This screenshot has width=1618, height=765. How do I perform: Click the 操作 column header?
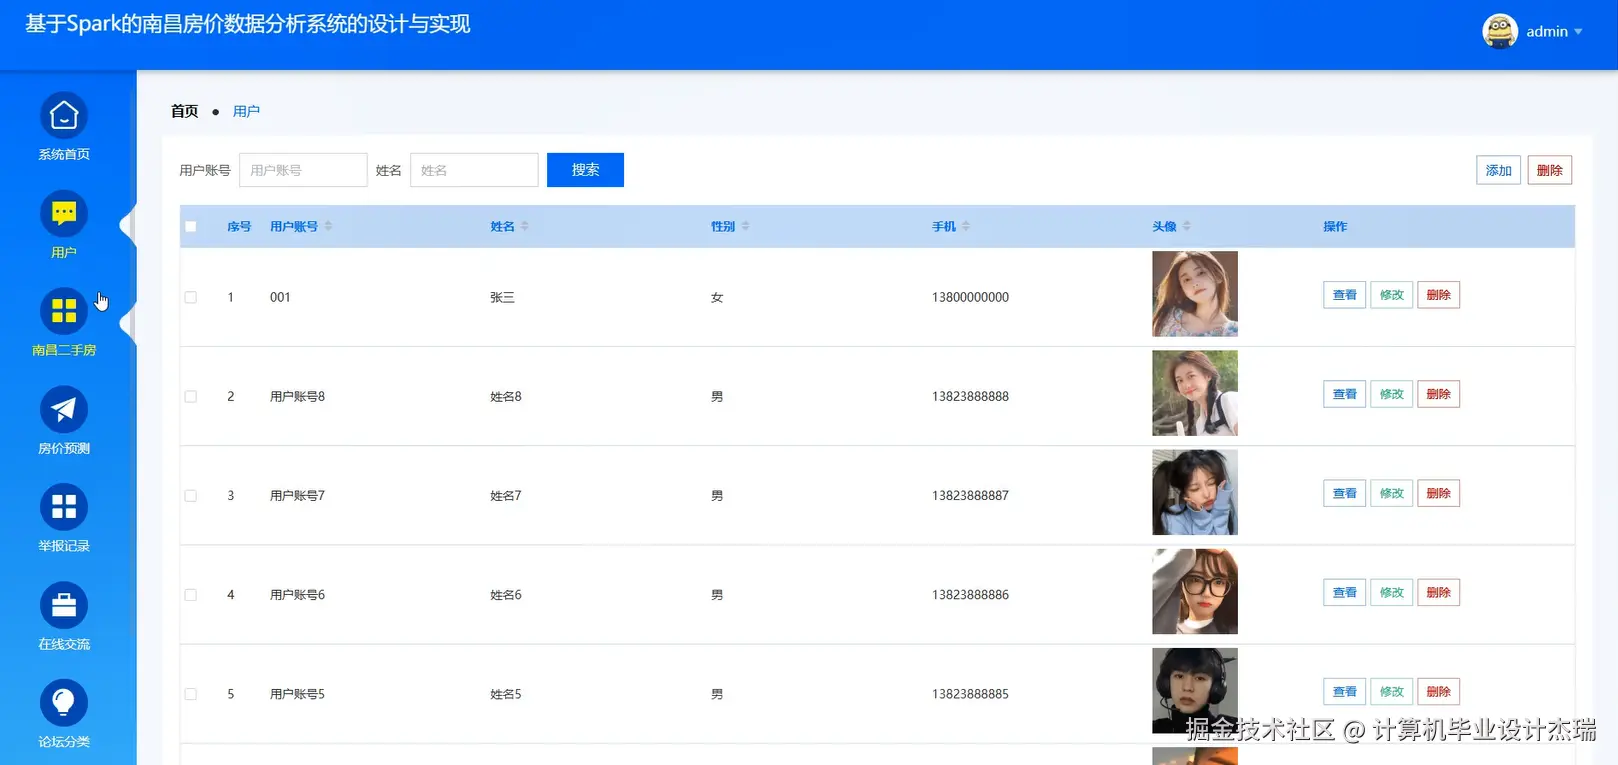click(1335, 227)
